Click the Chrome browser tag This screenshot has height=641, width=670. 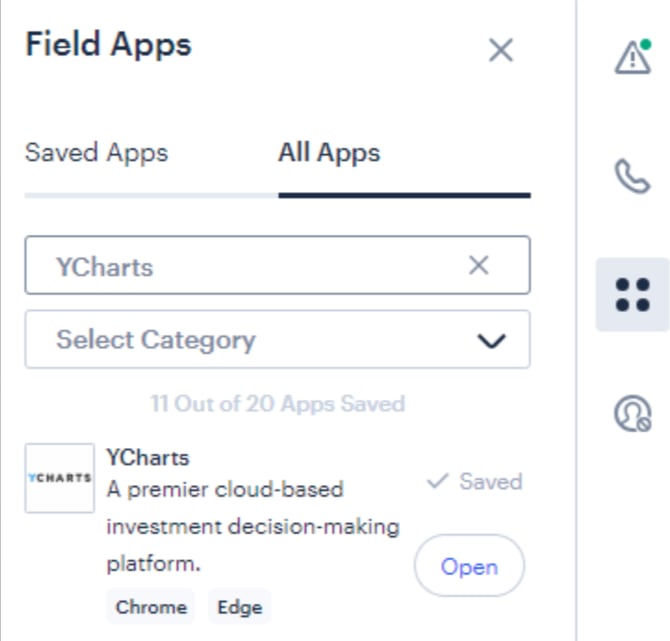pos(151,607)
